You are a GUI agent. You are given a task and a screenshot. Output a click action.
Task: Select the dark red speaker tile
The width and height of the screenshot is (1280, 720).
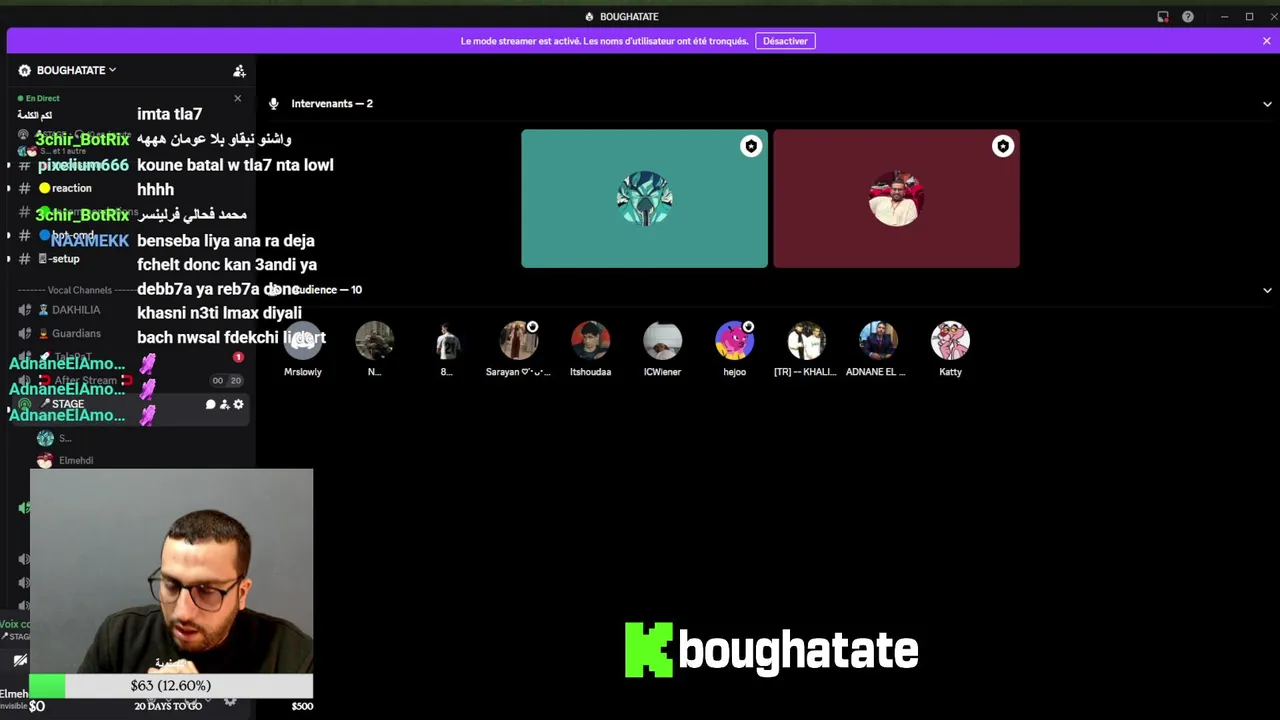tap(896, 199)
